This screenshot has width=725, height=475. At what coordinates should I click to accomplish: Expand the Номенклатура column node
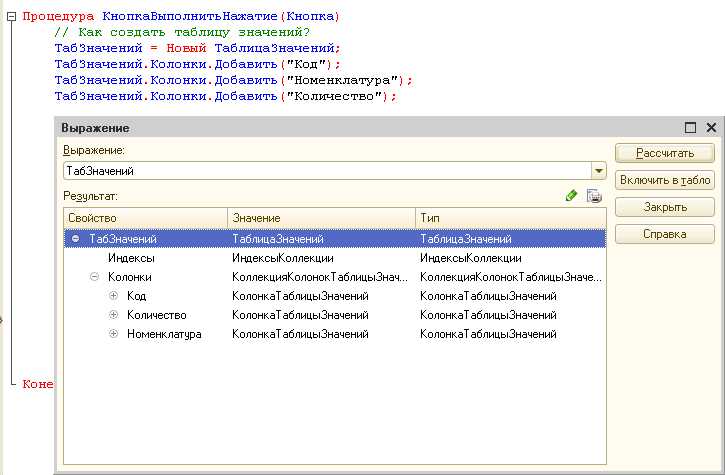tap(113, 333)
